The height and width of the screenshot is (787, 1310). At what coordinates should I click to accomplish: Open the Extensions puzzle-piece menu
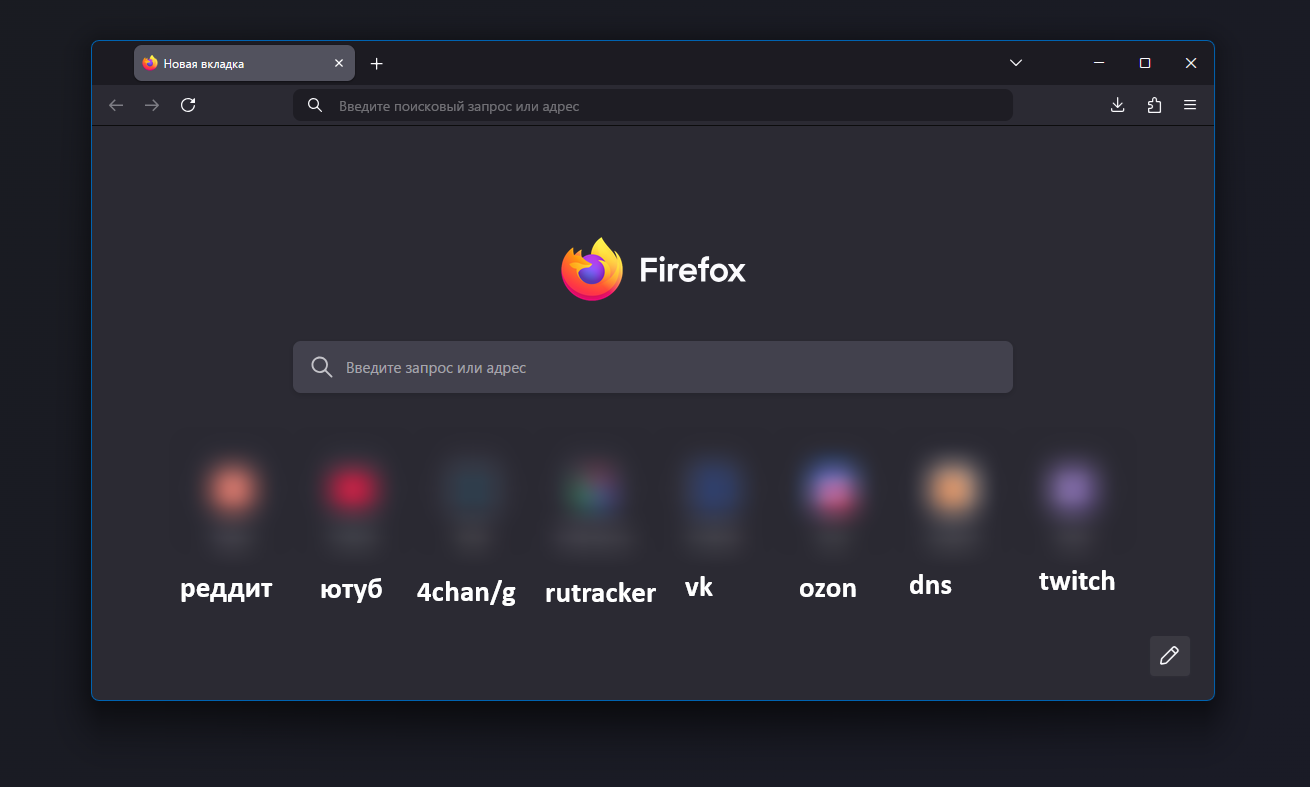[1154, 105]
